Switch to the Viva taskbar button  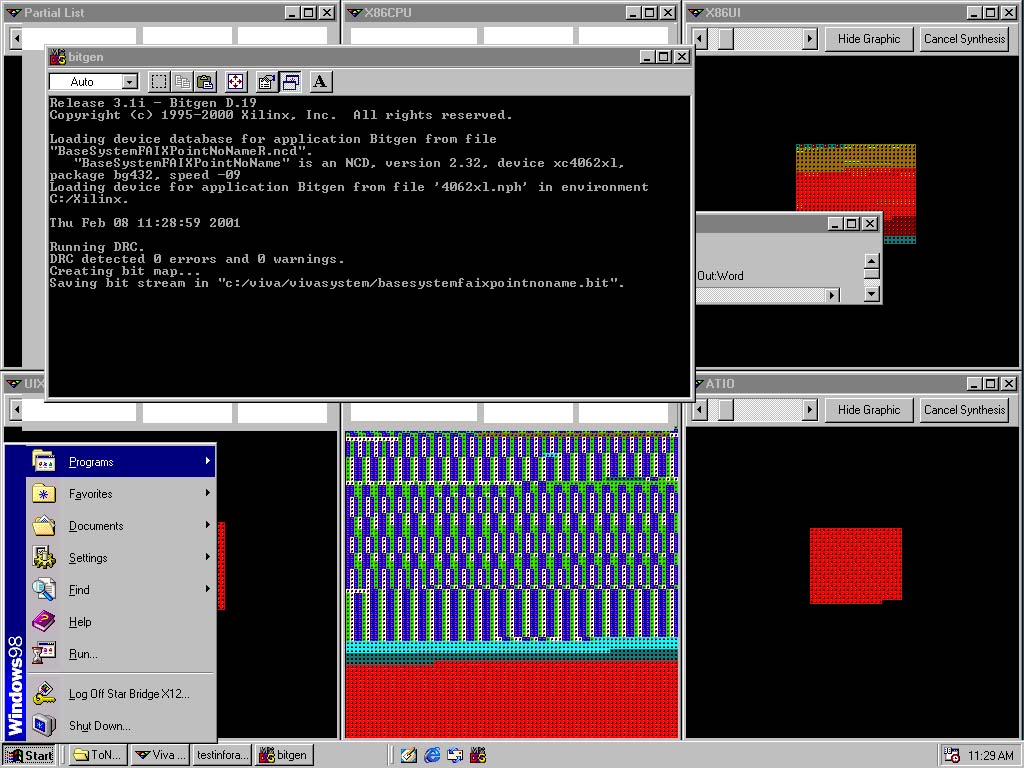click(160, 755)
